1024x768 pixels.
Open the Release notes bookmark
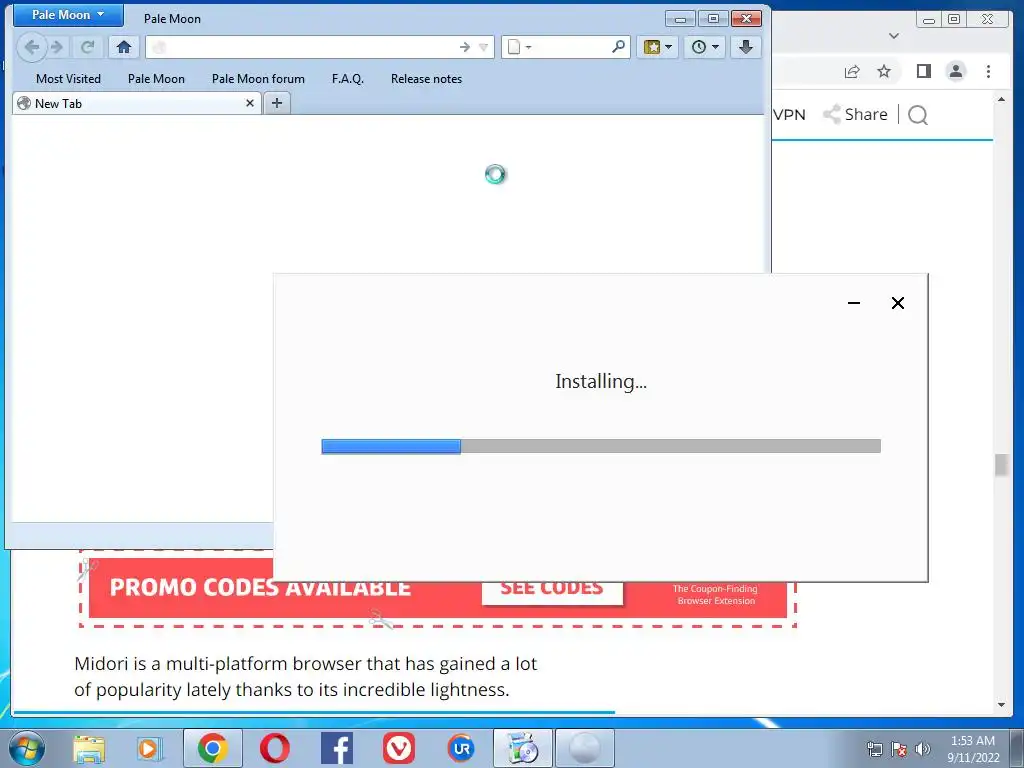[426, 78]
